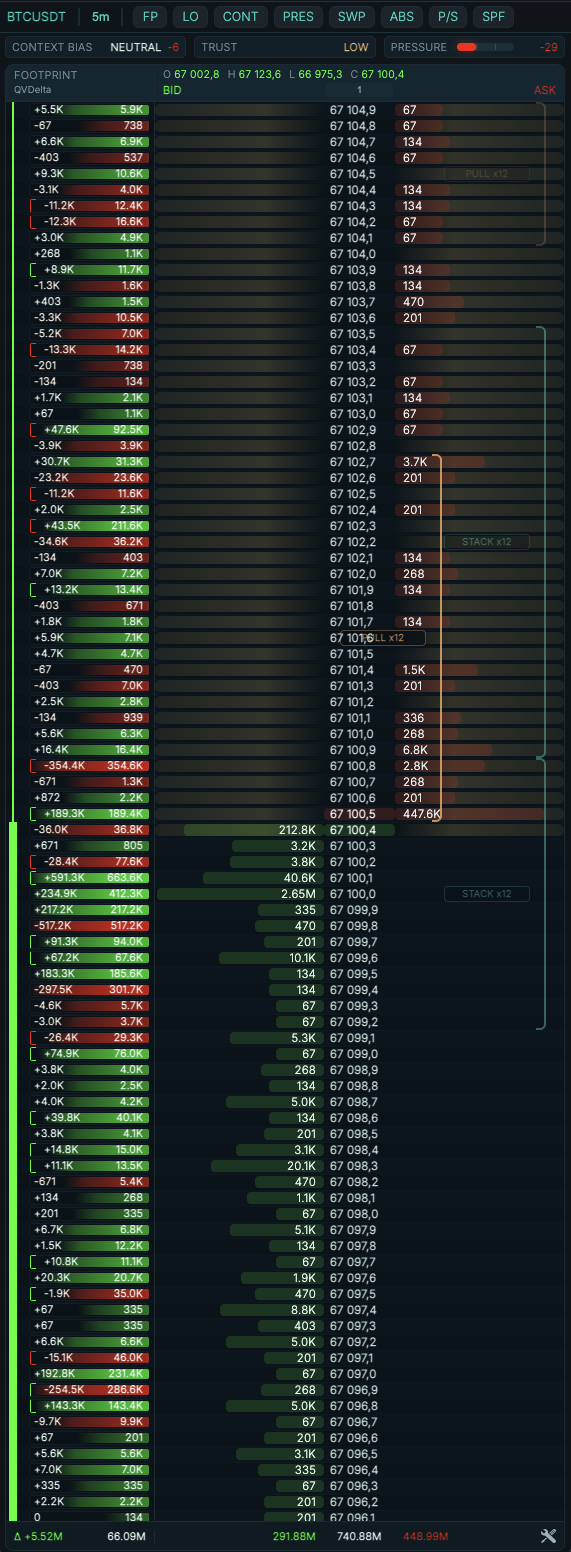Select the 1.5K ask at 67 101,4
The height and width of the screenshot is (1552, 571).
pos(415,670)
